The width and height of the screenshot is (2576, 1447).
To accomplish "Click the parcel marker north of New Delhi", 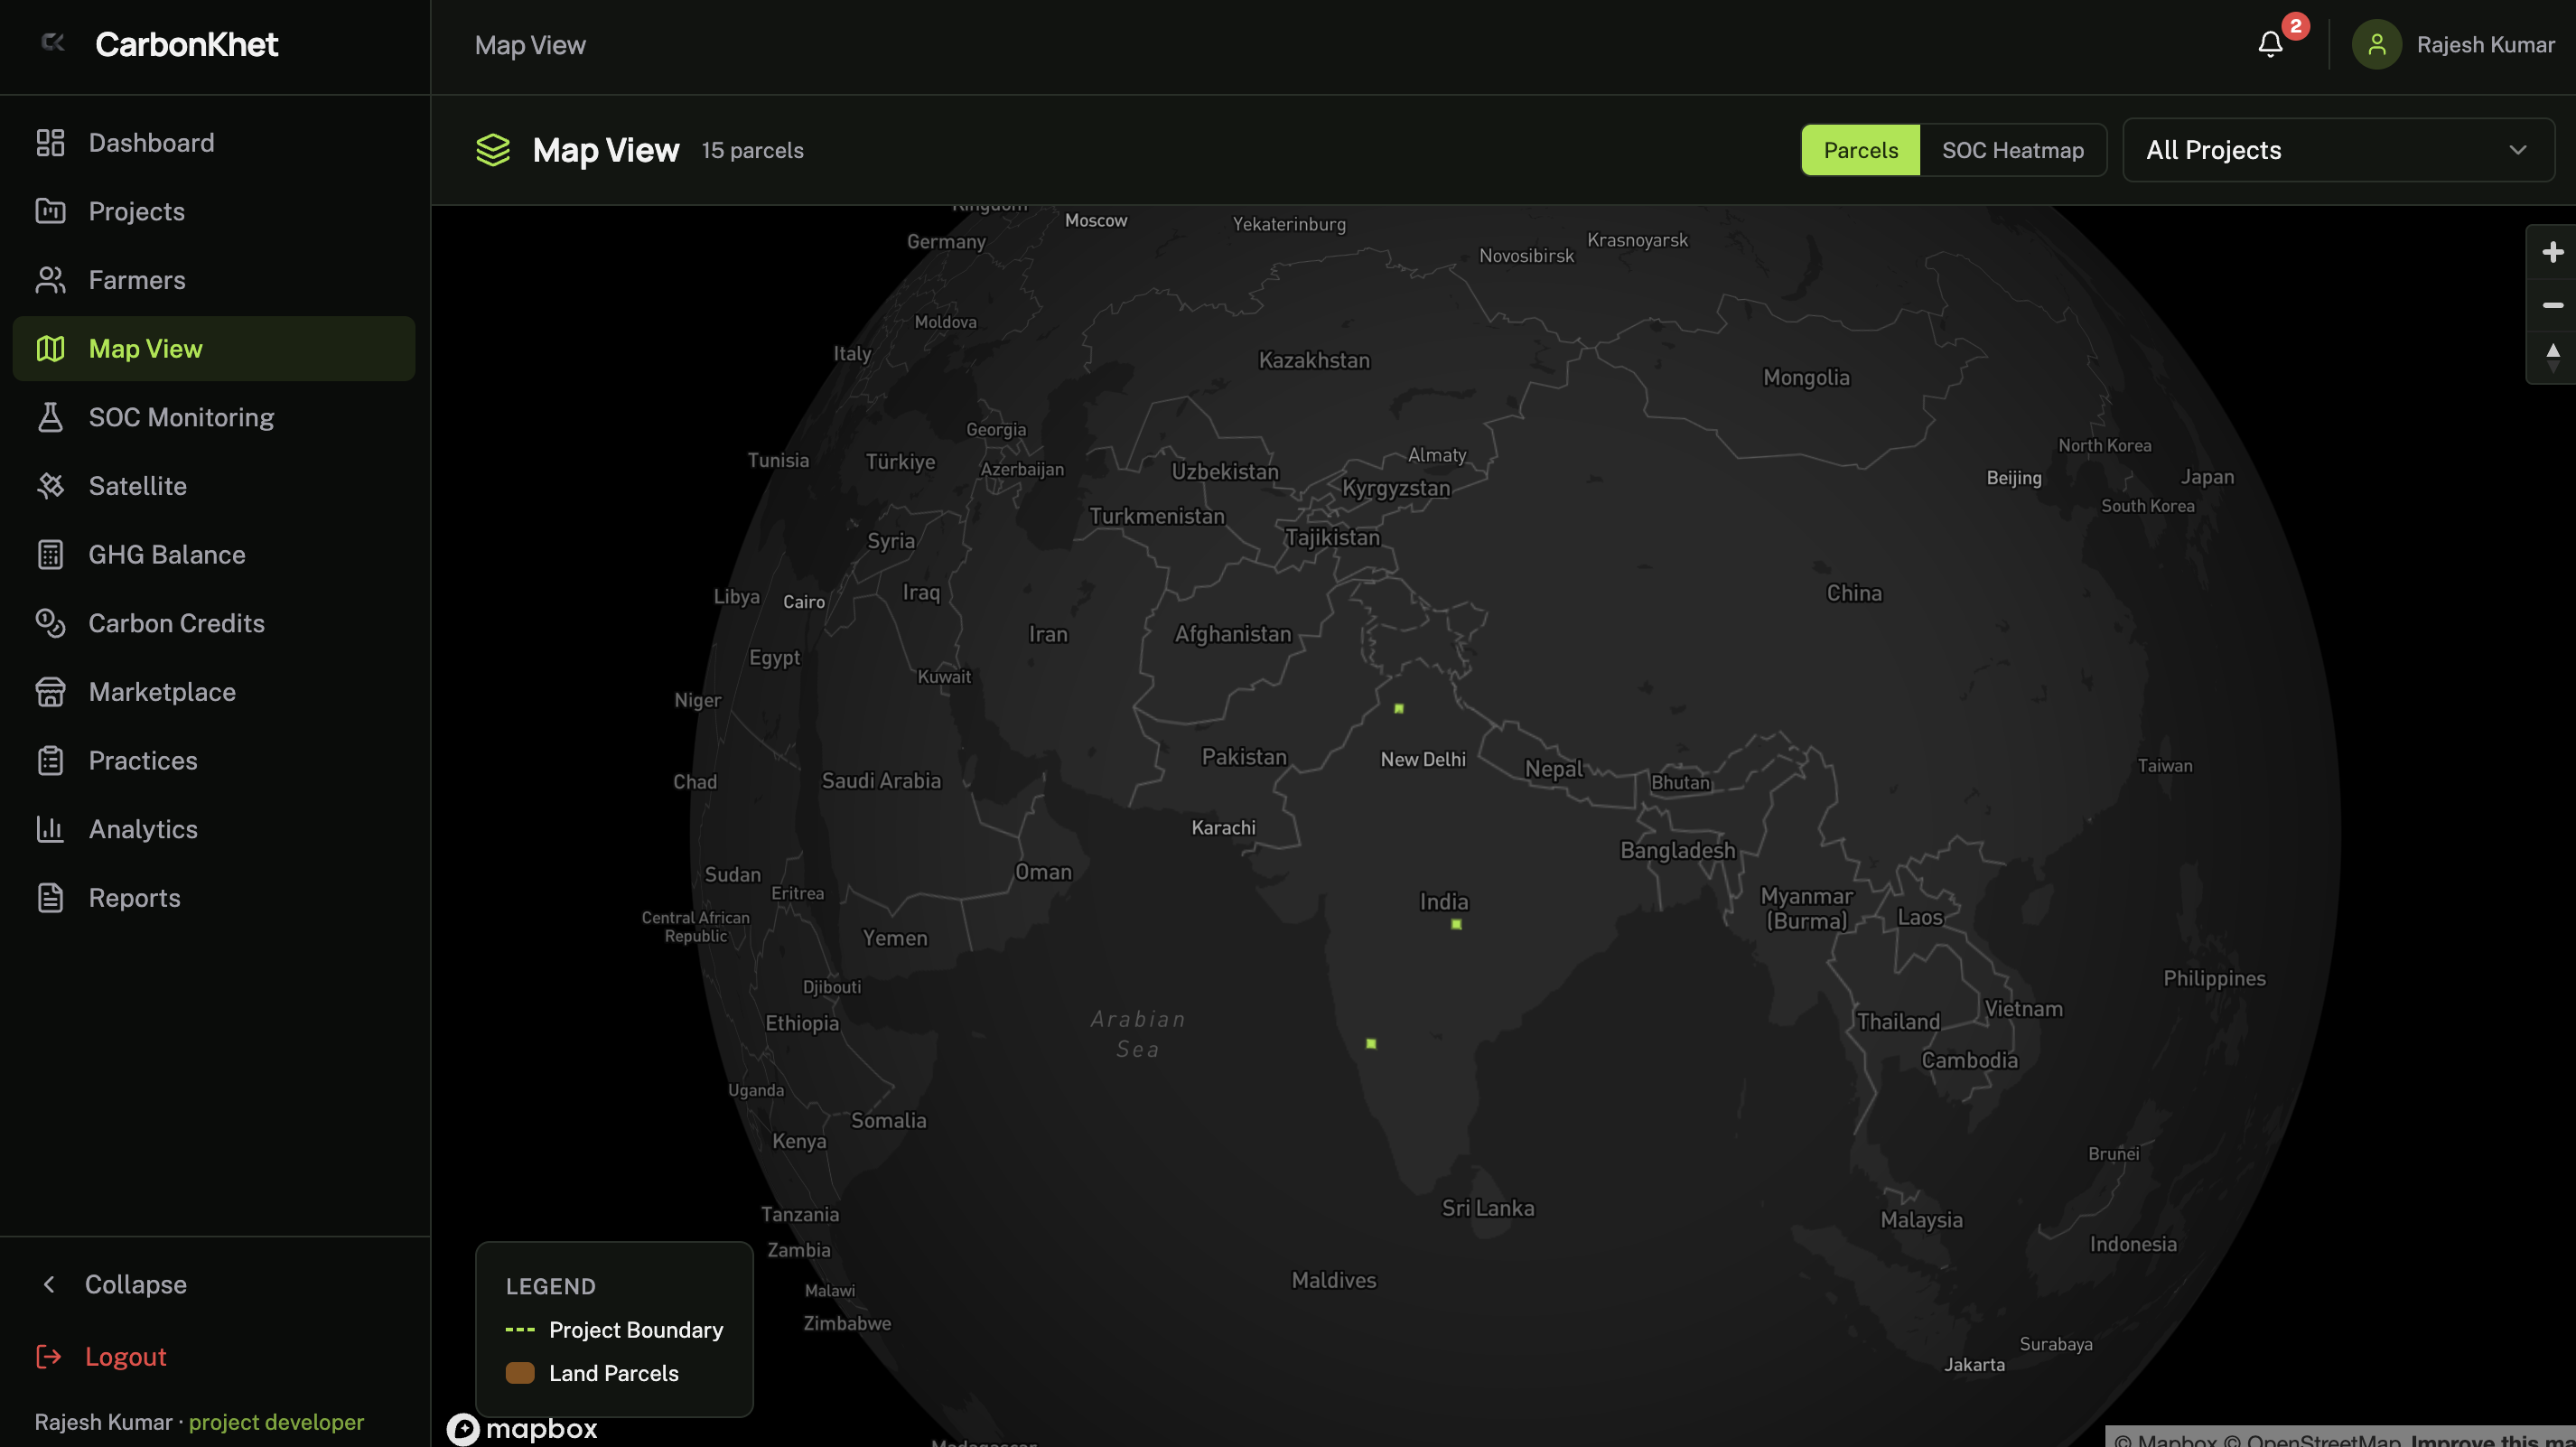I will click(x=1399, y=708).
